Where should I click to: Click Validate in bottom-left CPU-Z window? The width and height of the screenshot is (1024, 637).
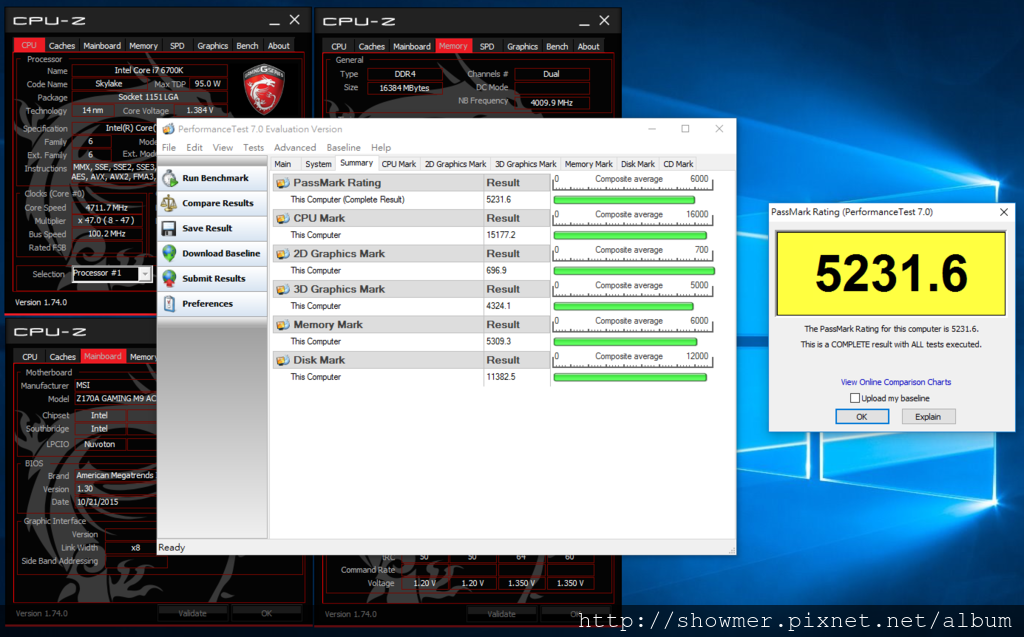(192, 613)
